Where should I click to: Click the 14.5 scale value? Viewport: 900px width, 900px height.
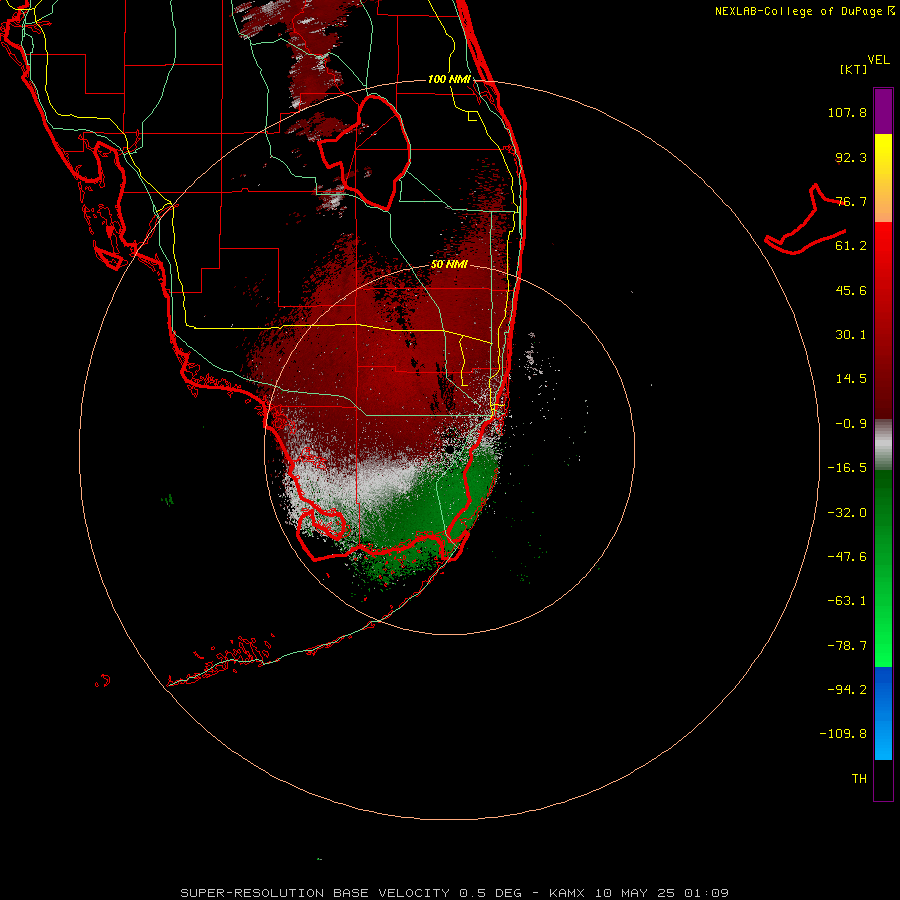(851, 379)
